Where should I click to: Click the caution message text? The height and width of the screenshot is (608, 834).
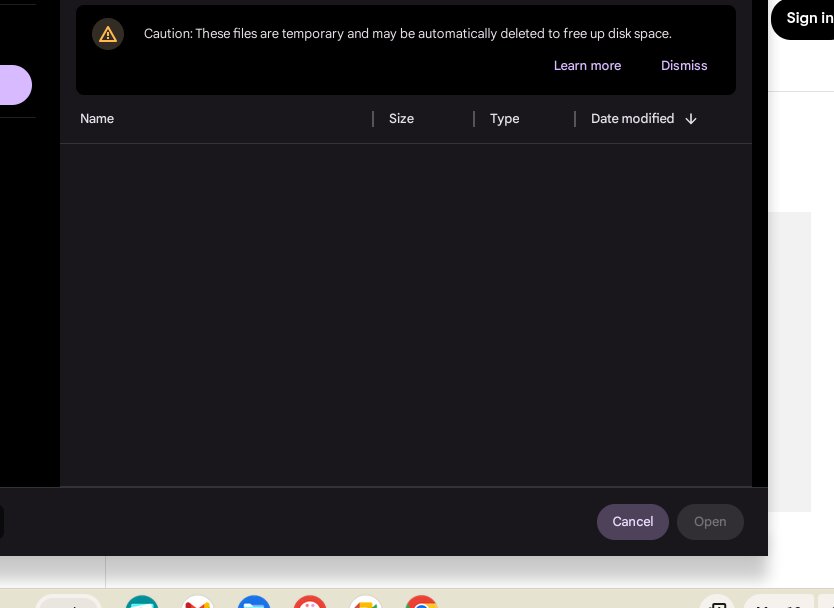[x=407, y=34]
